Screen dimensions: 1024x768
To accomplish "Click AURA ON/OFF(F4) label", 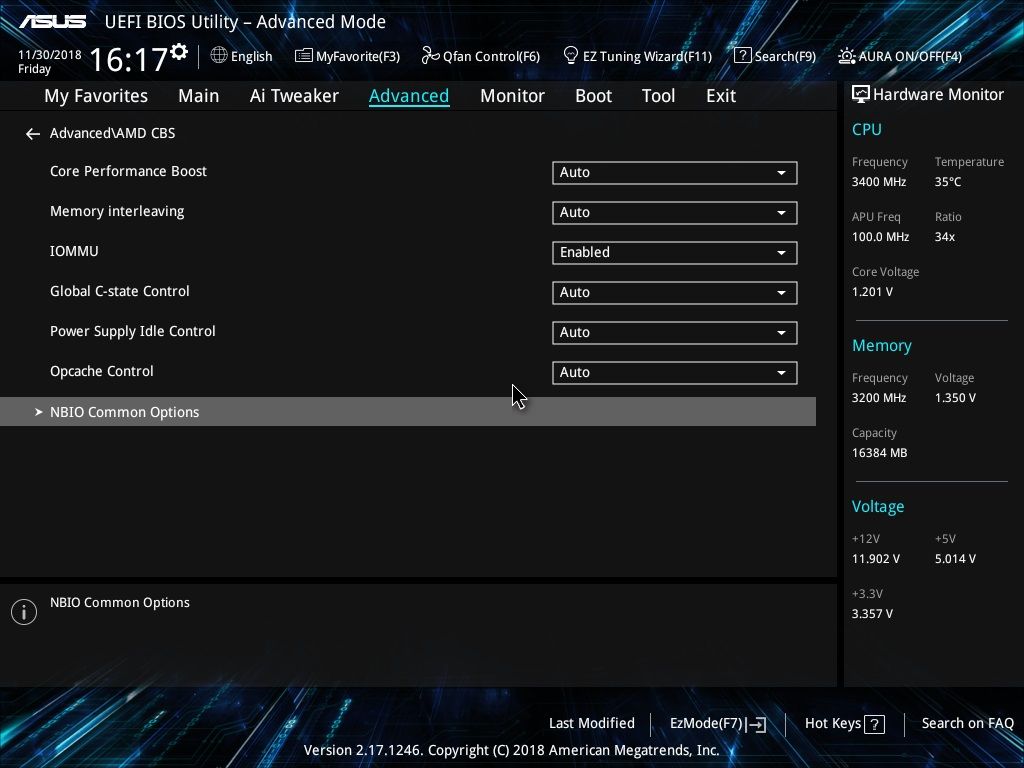I will point(910,57).
